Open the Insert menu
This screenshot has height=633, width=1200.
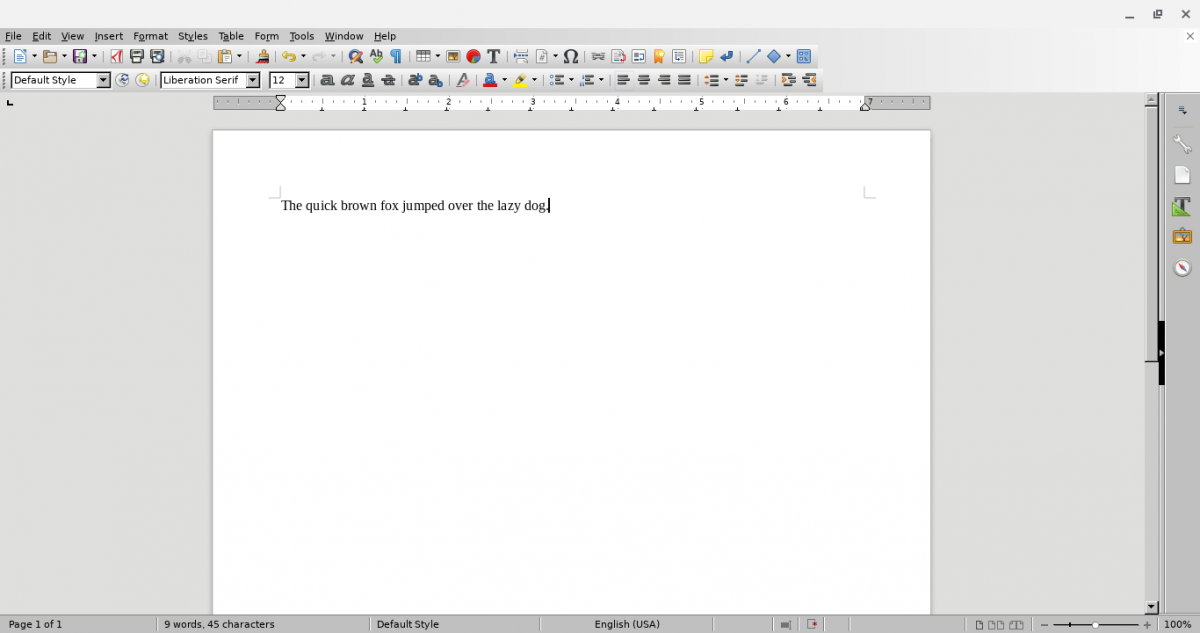click(108, 36)
